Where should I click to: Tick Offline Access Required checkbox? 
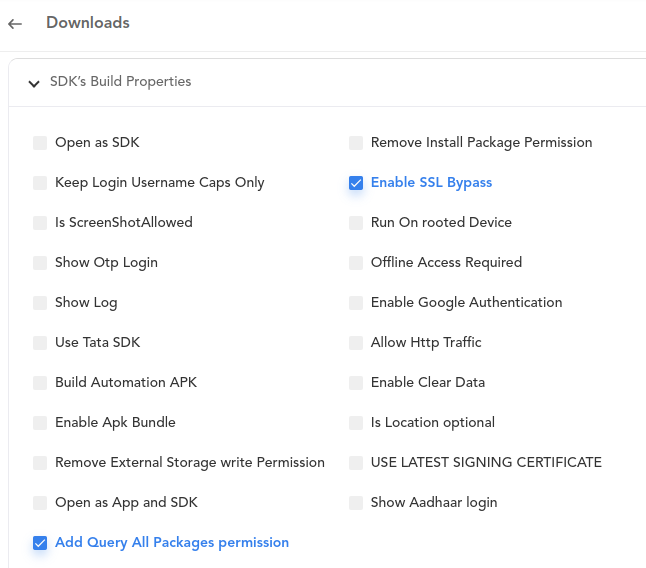[x=356, y=263]
